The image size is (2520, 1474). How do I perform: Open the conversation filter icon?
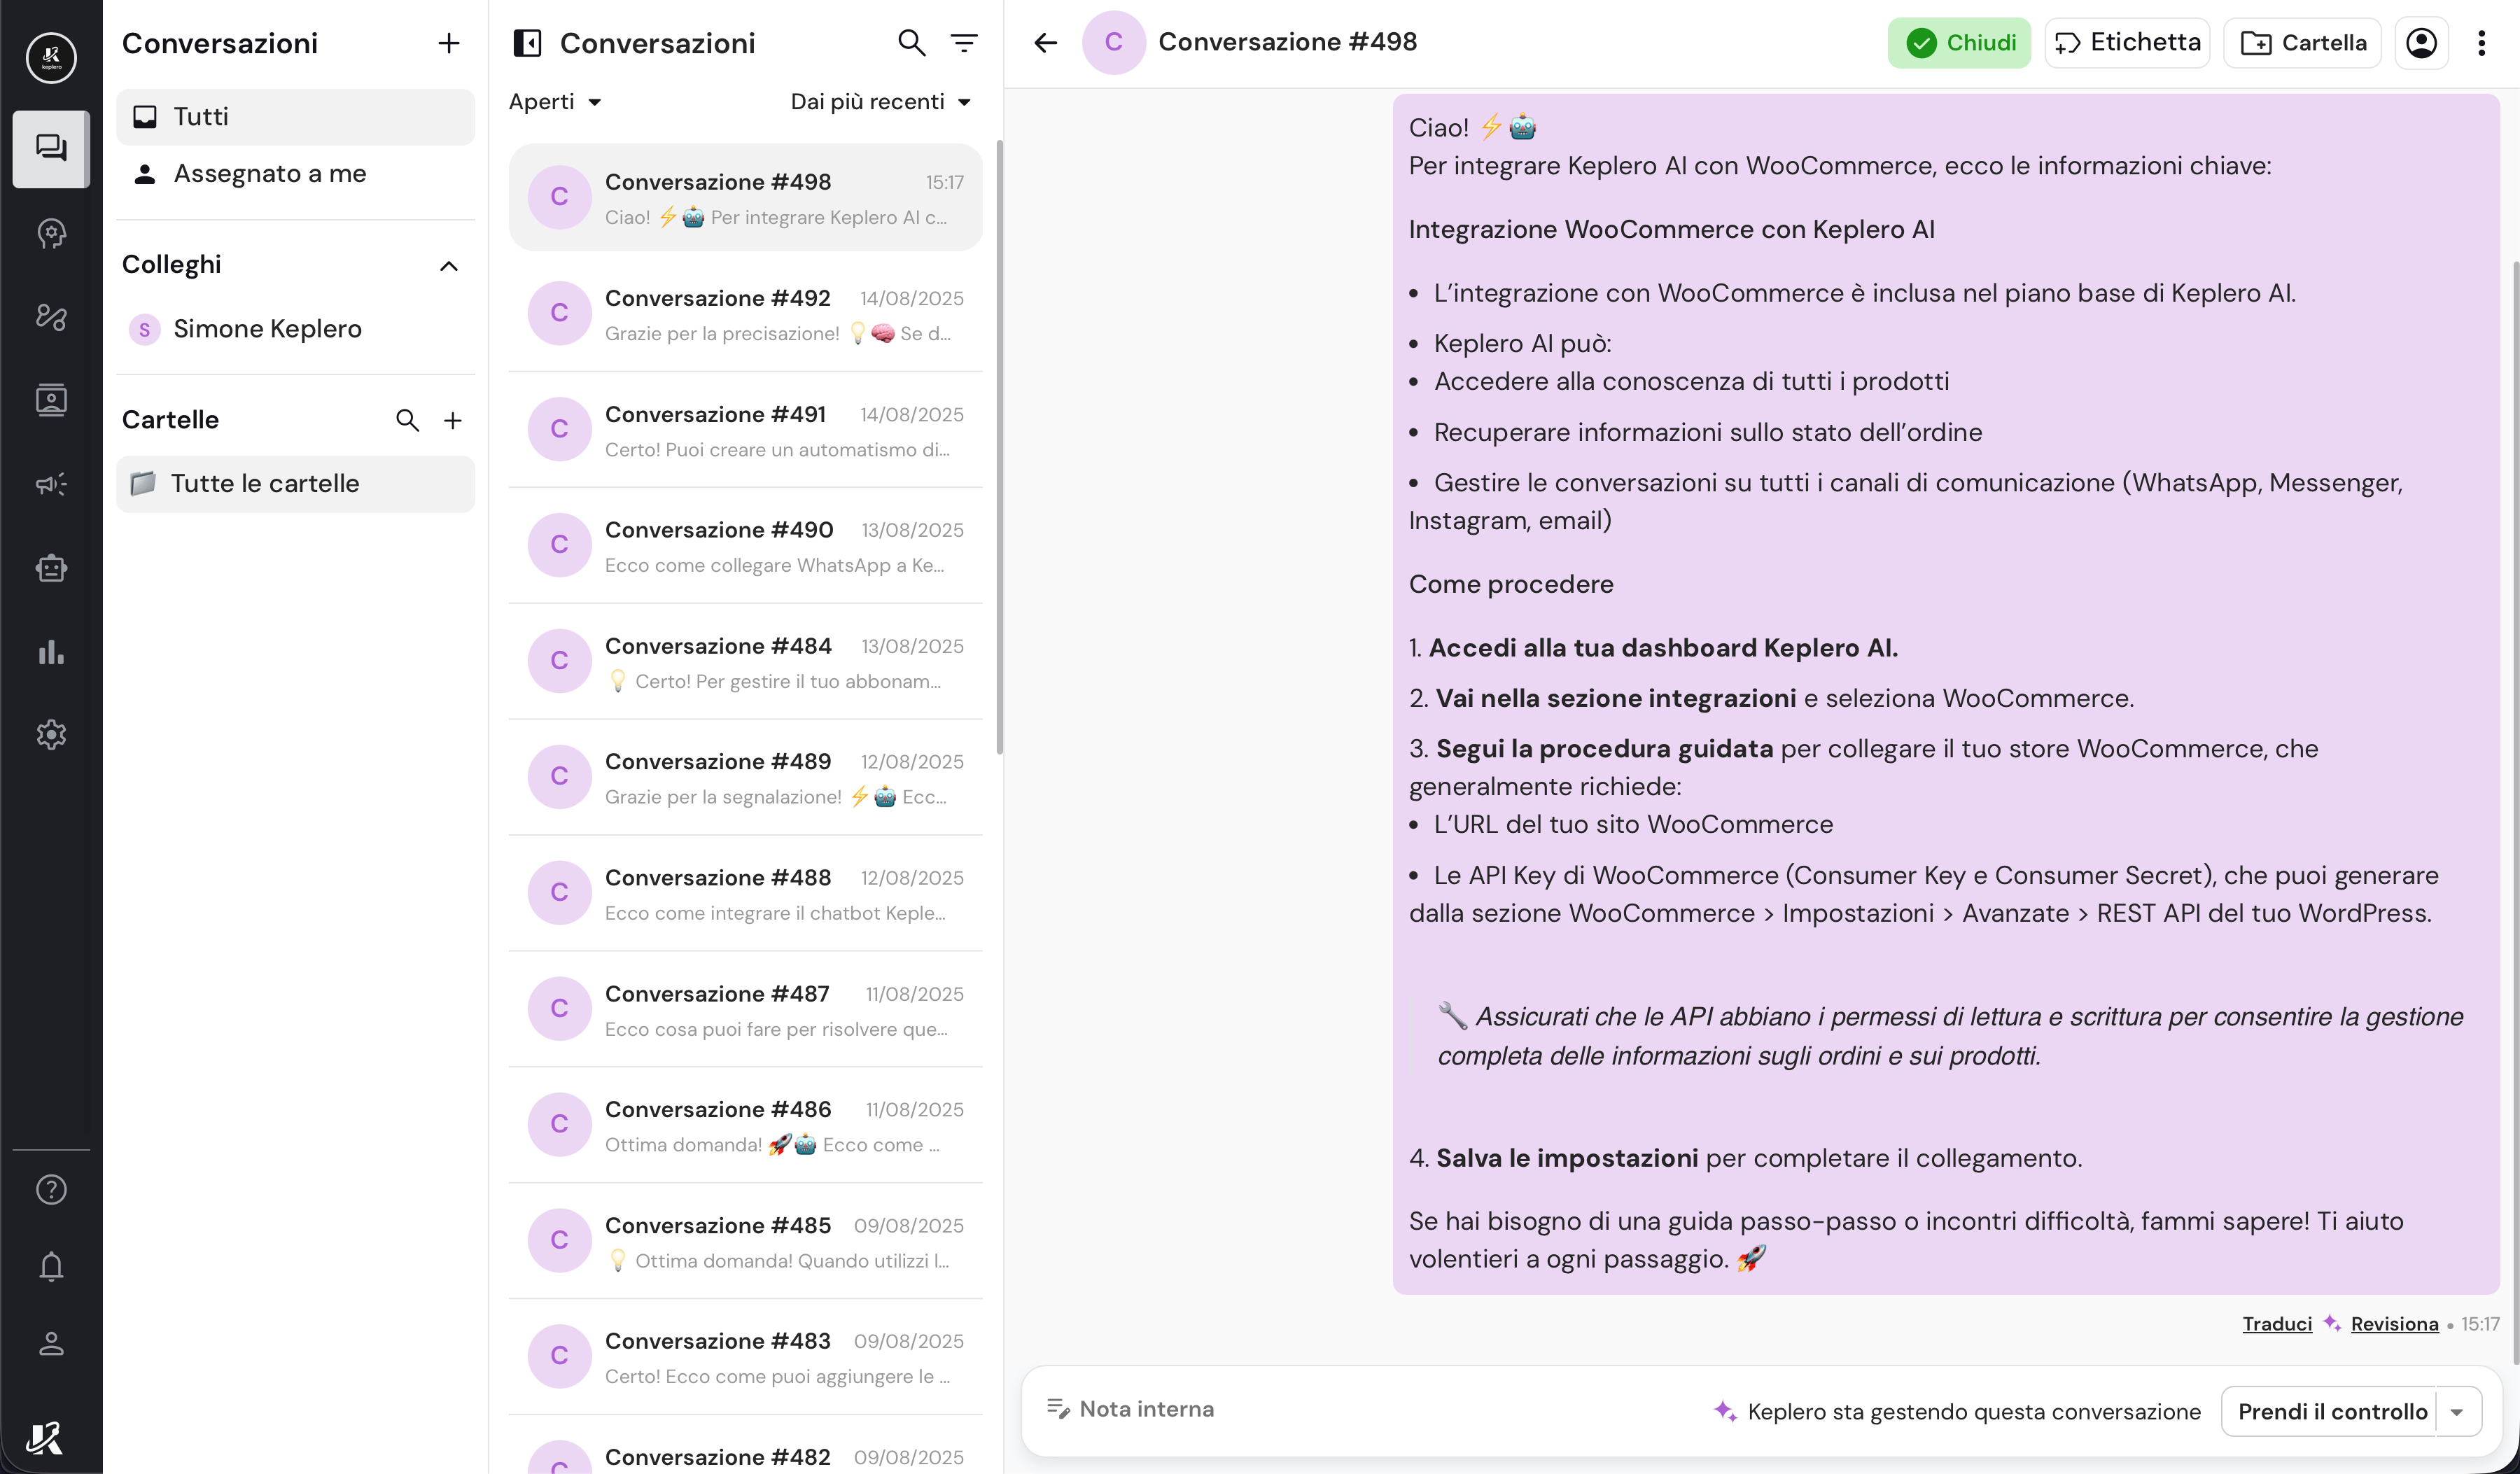(964, 43)
